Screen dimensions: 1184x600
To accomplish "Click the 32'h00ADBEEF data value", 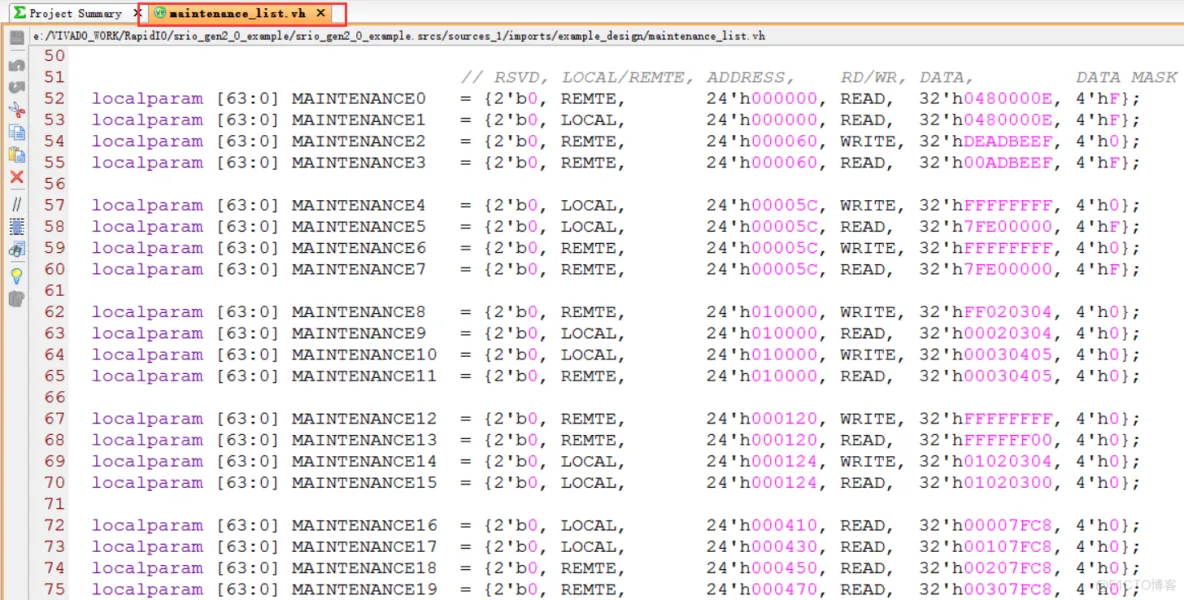I will tap(985, 162).
